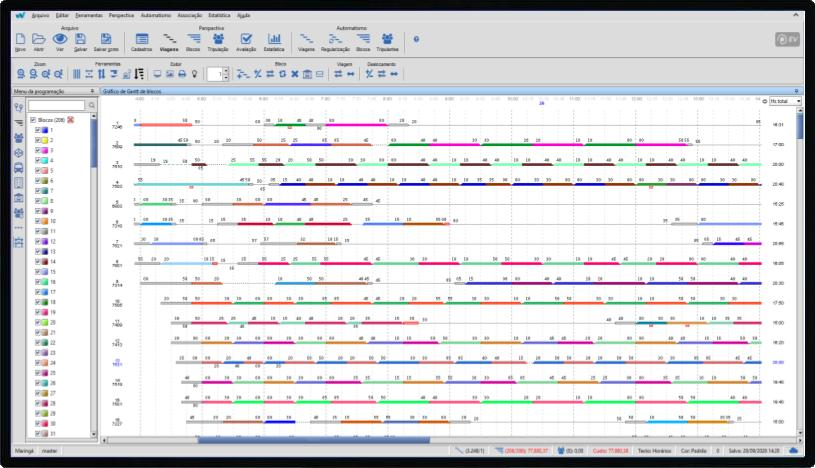The image size is (815, 468).
Task: Open the Perspectiva menu
Action: [122, 16]
